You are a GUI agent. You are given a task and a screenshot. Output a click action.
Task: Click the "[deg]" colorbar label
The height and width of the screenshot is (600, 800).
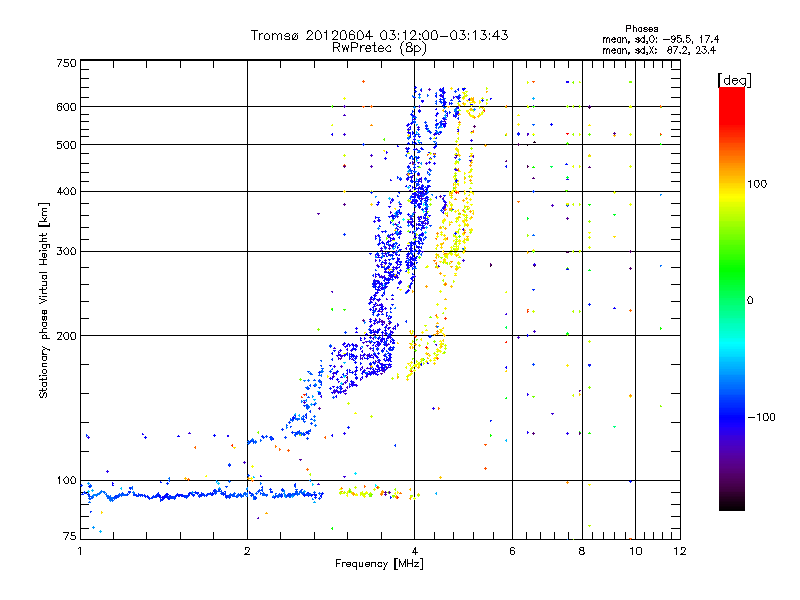click(x=734, y=80)
